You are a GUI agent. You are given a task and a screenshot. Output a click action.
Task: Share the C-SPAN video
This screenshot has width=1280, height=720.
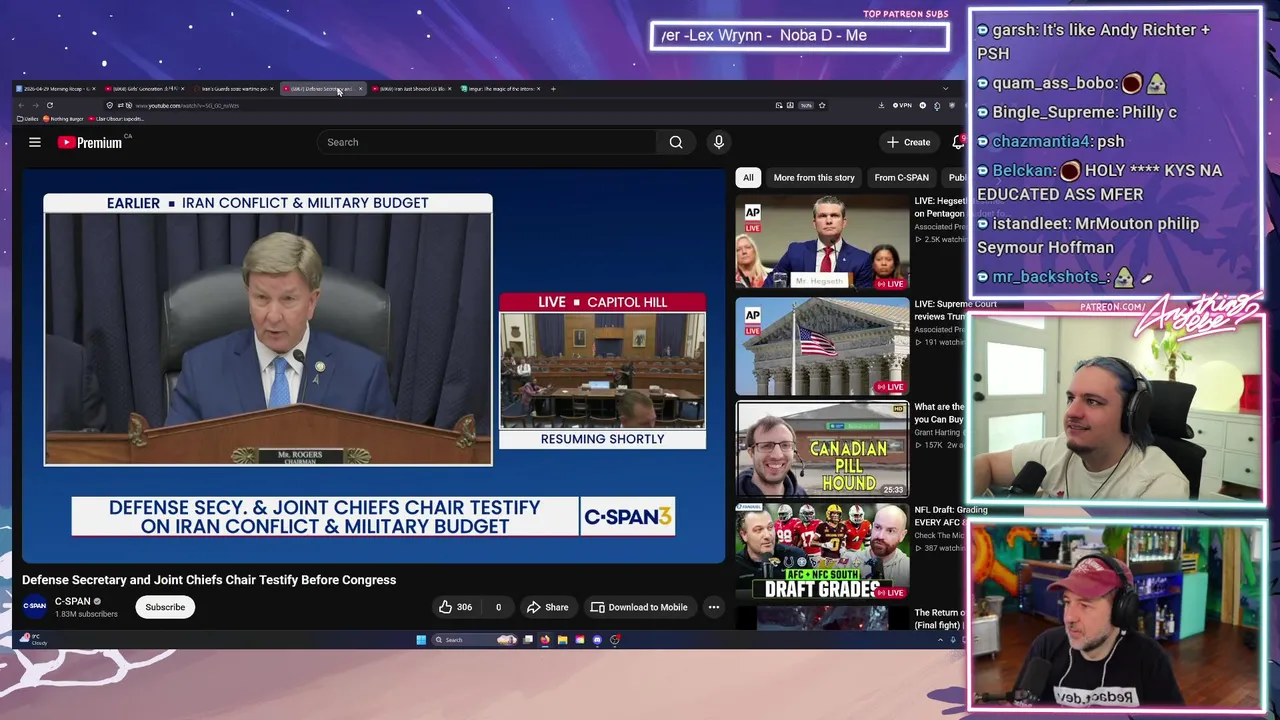547,607
